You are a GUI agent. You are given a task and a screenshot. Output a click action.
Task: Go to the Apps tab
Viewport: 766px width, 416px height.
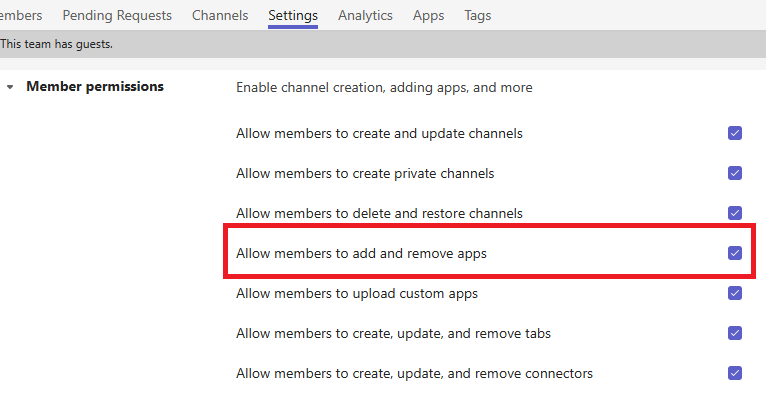tap(428, 16)
